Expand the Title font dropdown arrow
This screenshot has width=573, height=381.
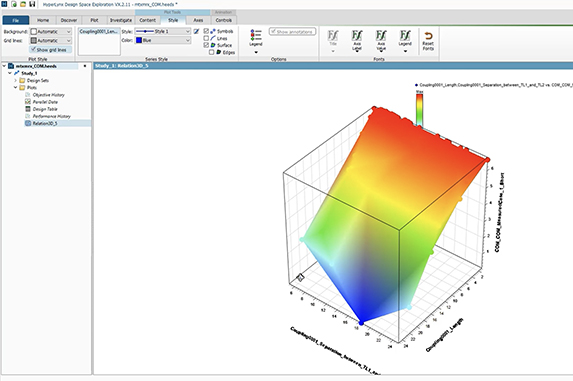333,52
